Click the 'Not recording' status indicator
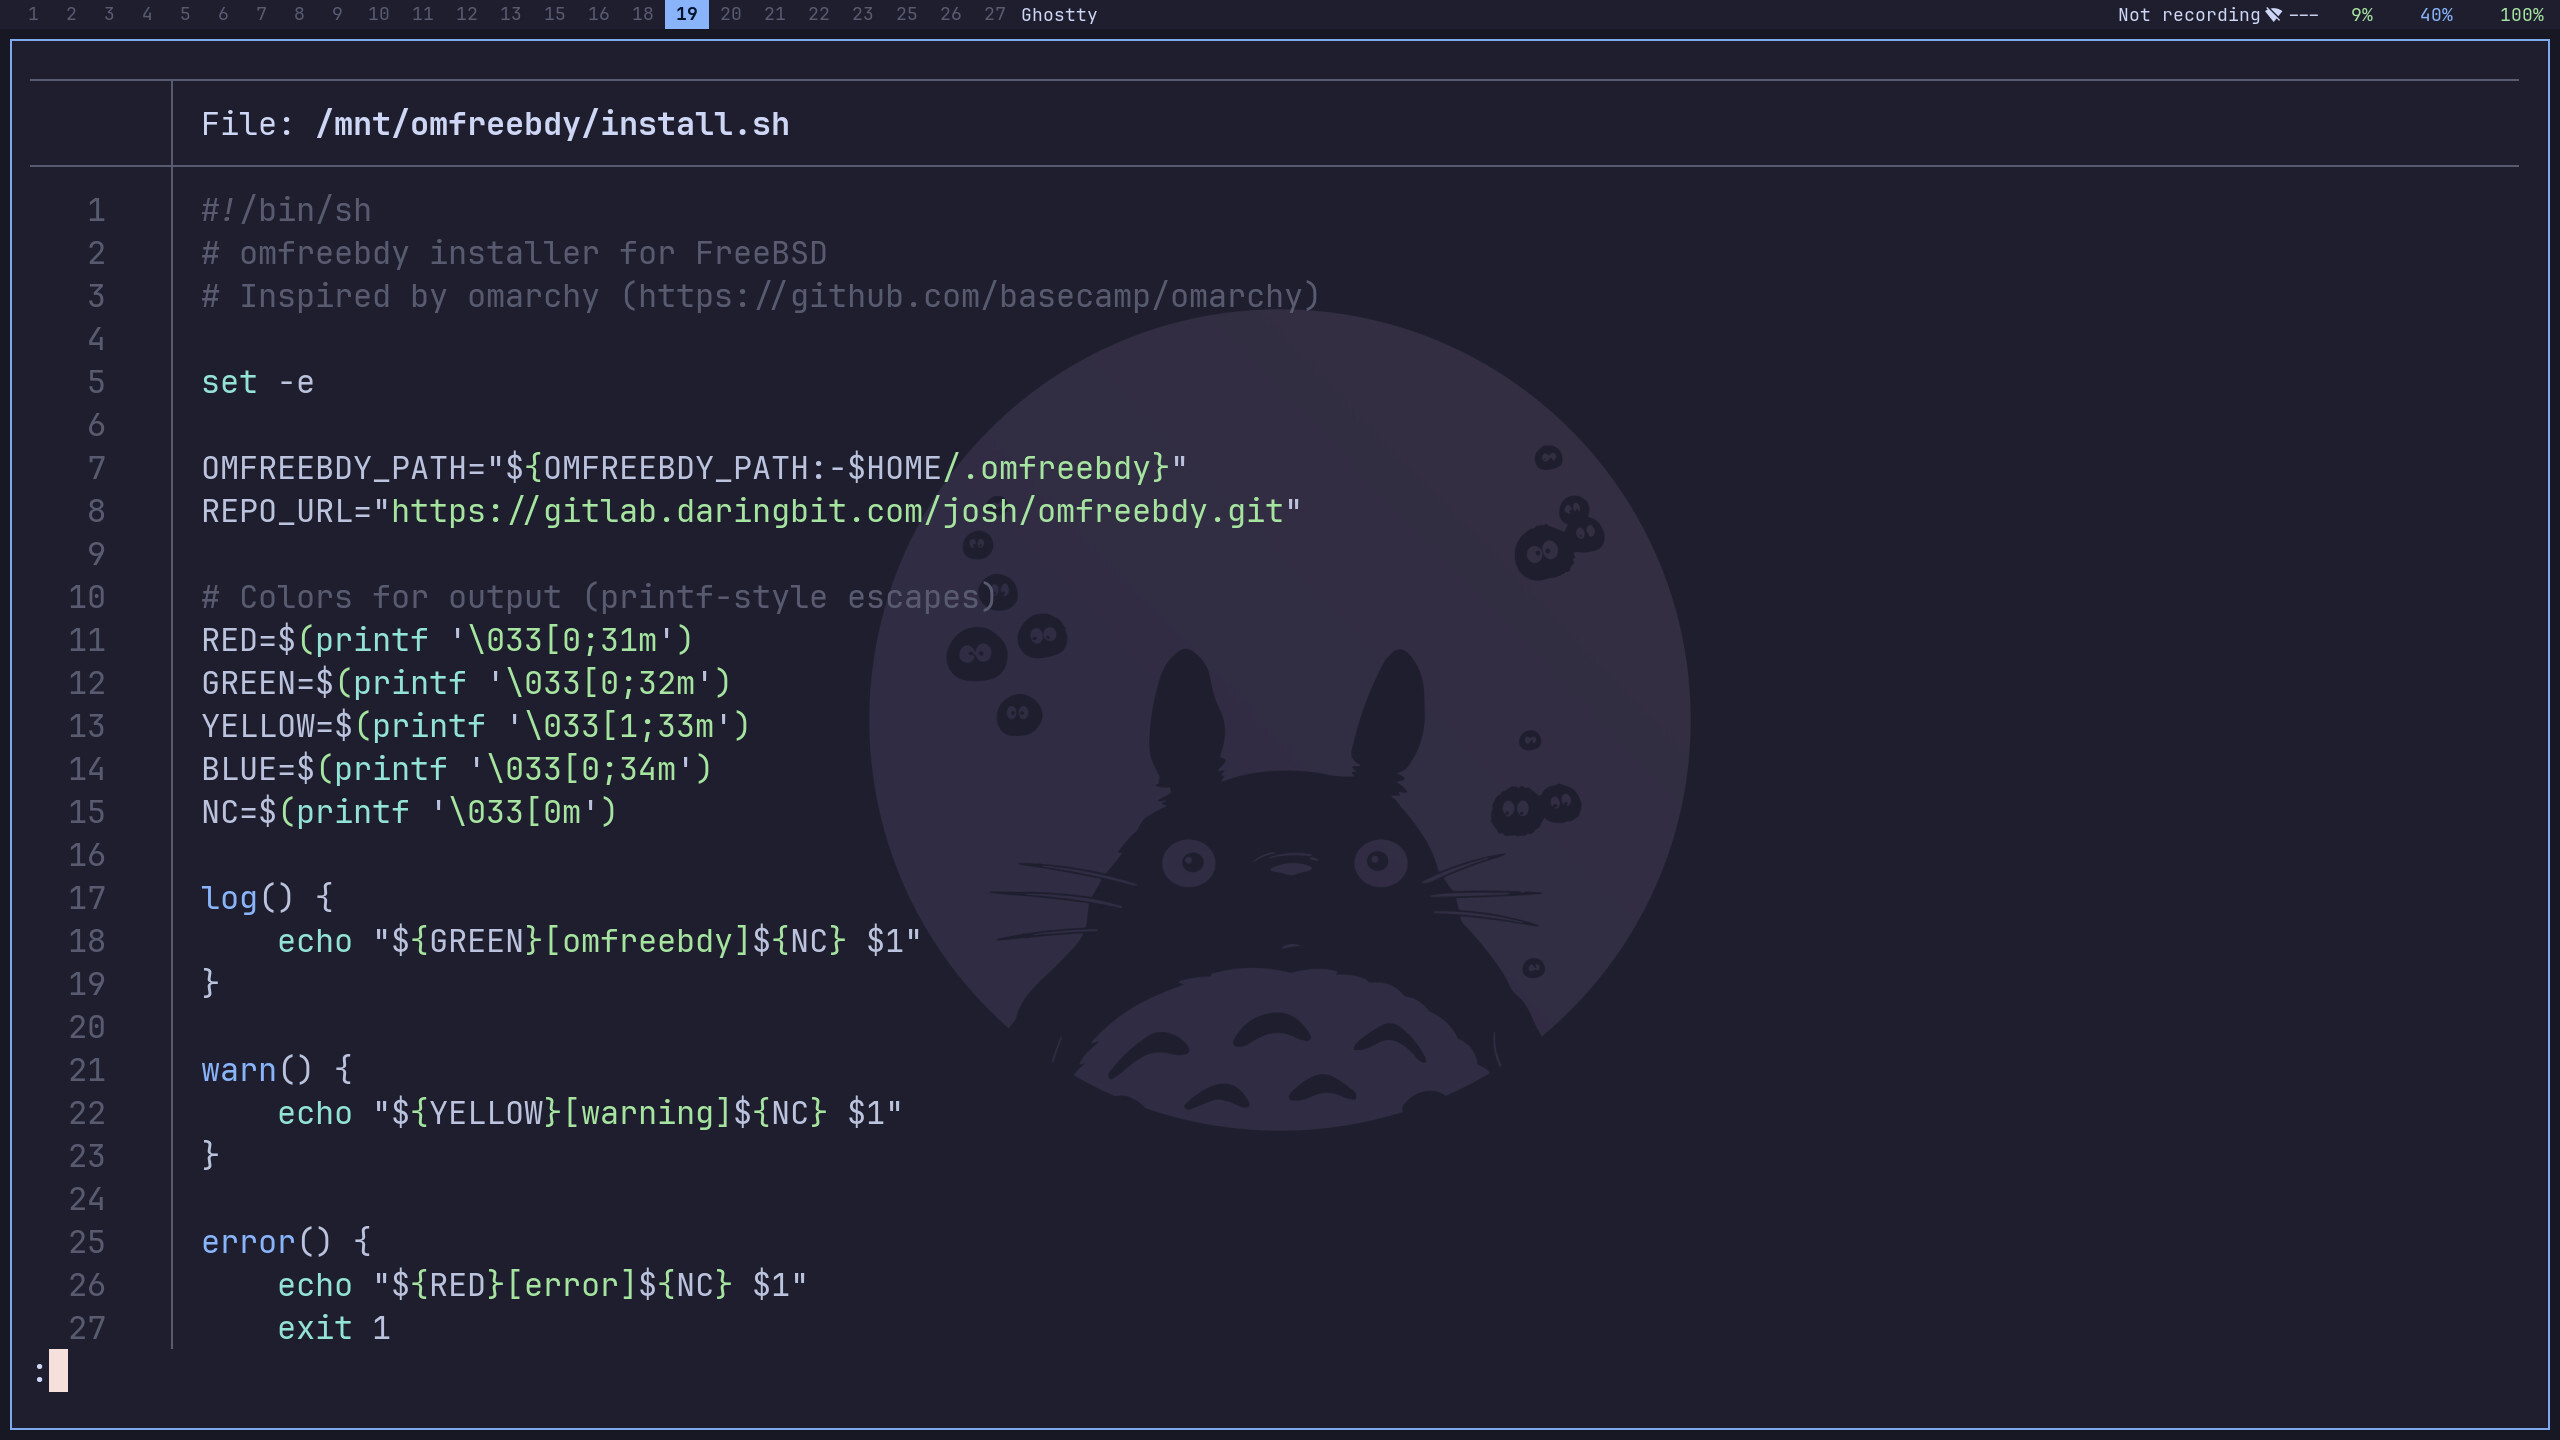The image size is (2560, 1440). [2188, 15]
